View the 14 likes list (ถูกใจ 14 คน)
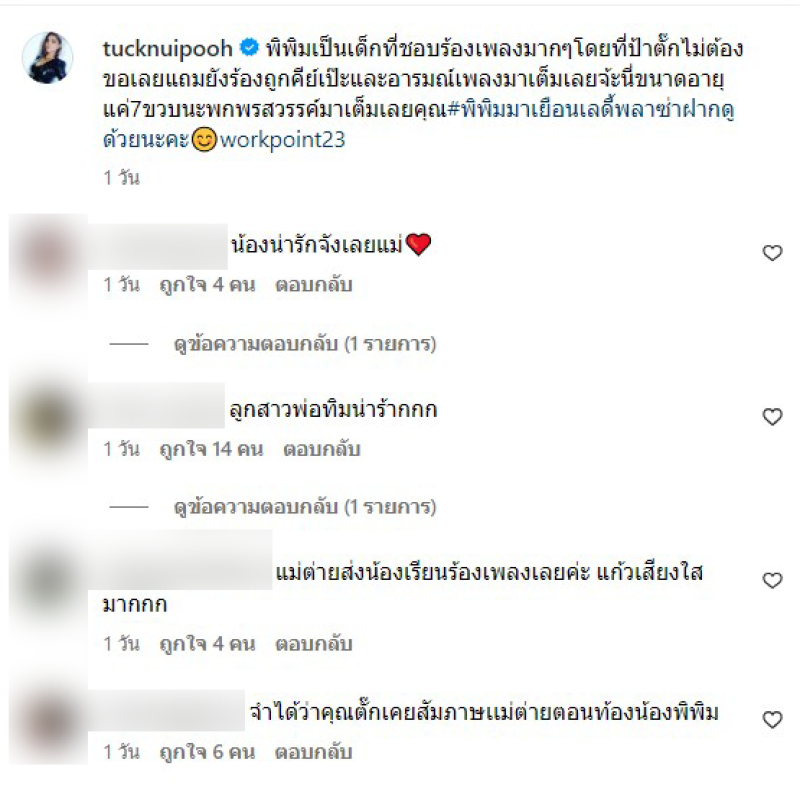 211,449
